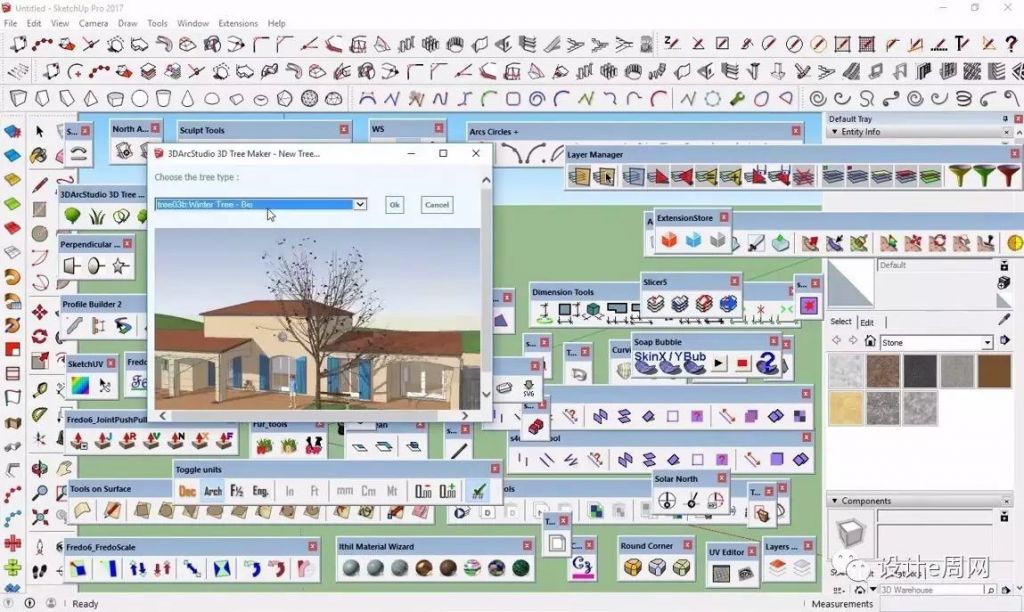Close the Ithil Material Wizard toolbar

(x=527, y=545)
